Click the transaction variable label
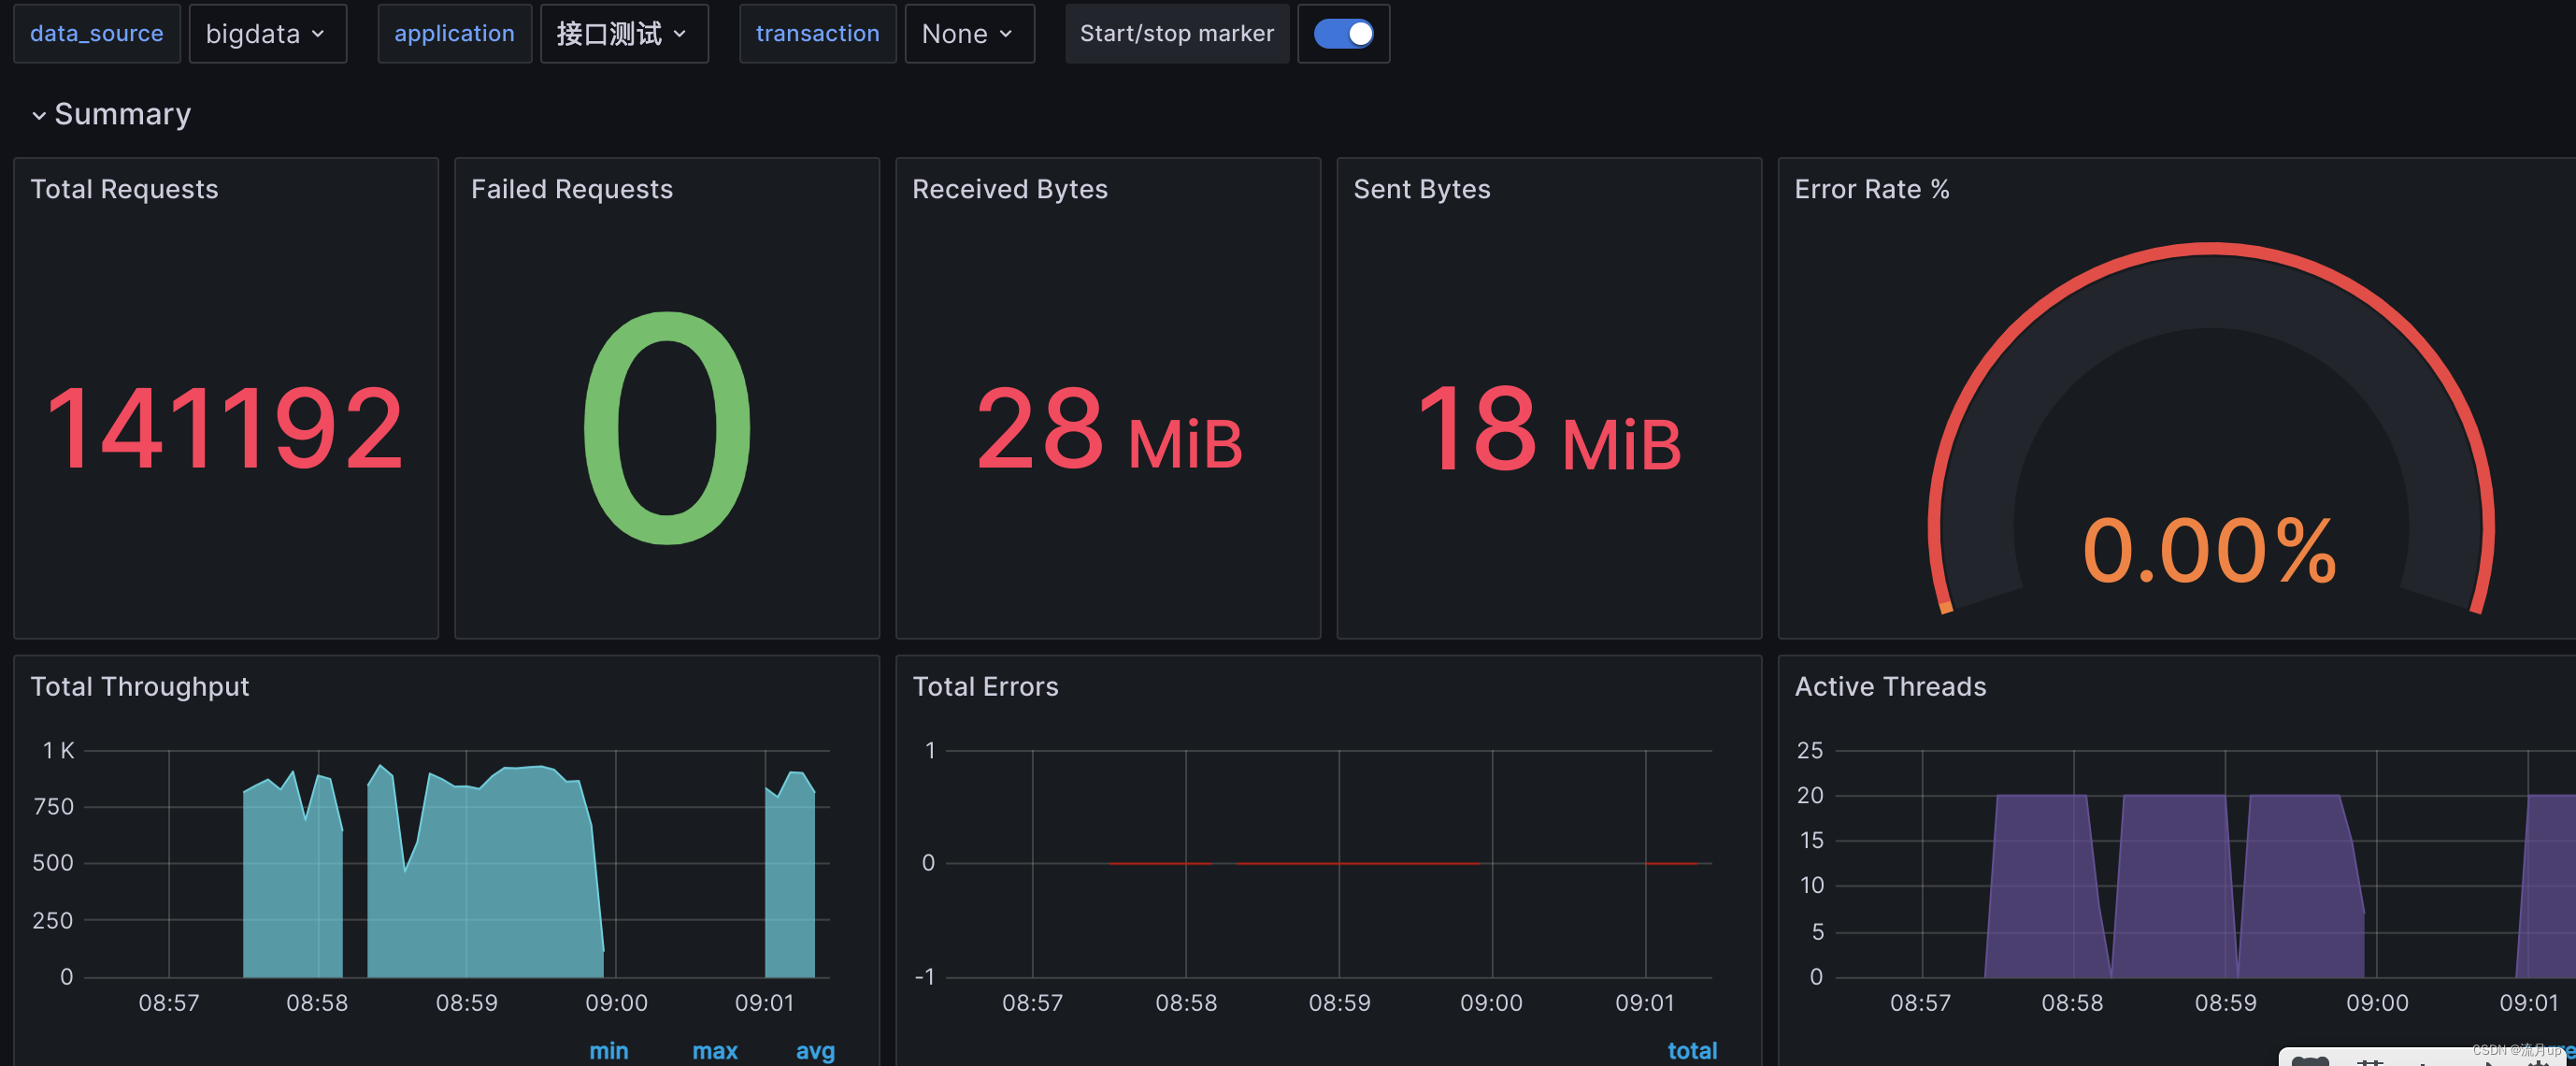The height and width of the screenshot is (1066, 2576). point(817,33)
